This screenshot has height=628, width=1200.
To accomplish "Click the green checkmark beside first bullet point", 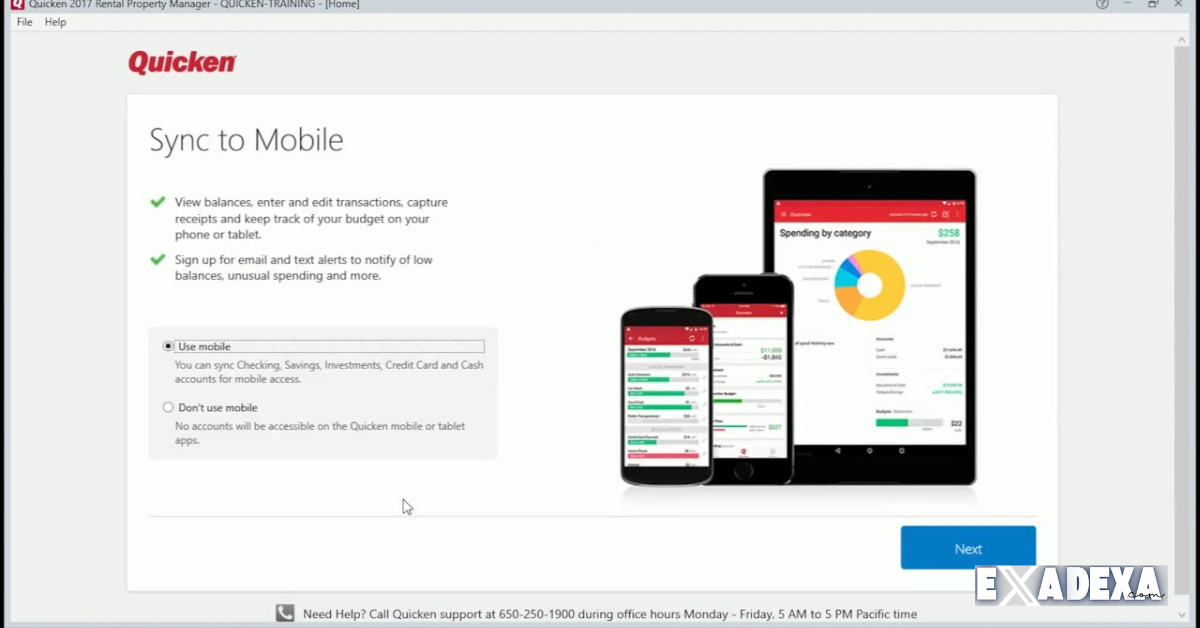I will pos(156,202).
